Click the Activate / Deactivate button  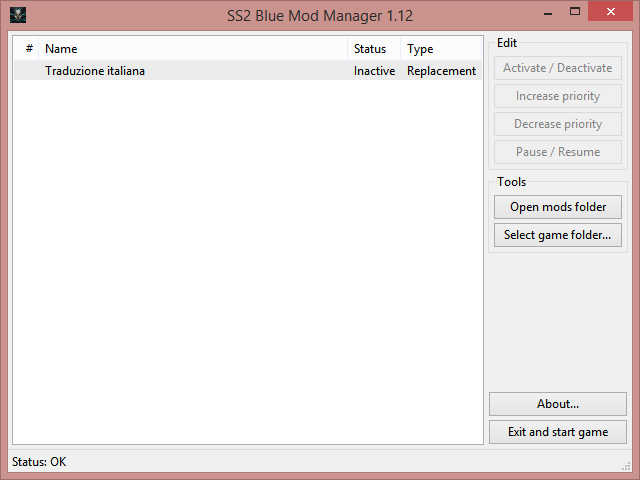[558, 68]
